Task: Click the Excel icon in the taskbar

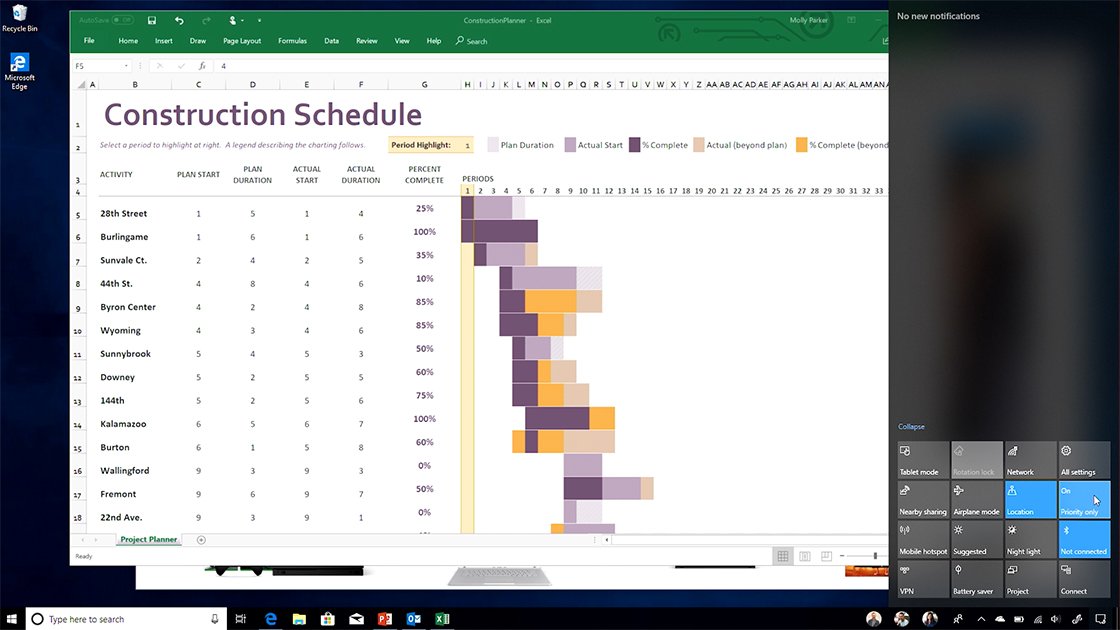Action: pyautogui.click(x=442, y=618)
